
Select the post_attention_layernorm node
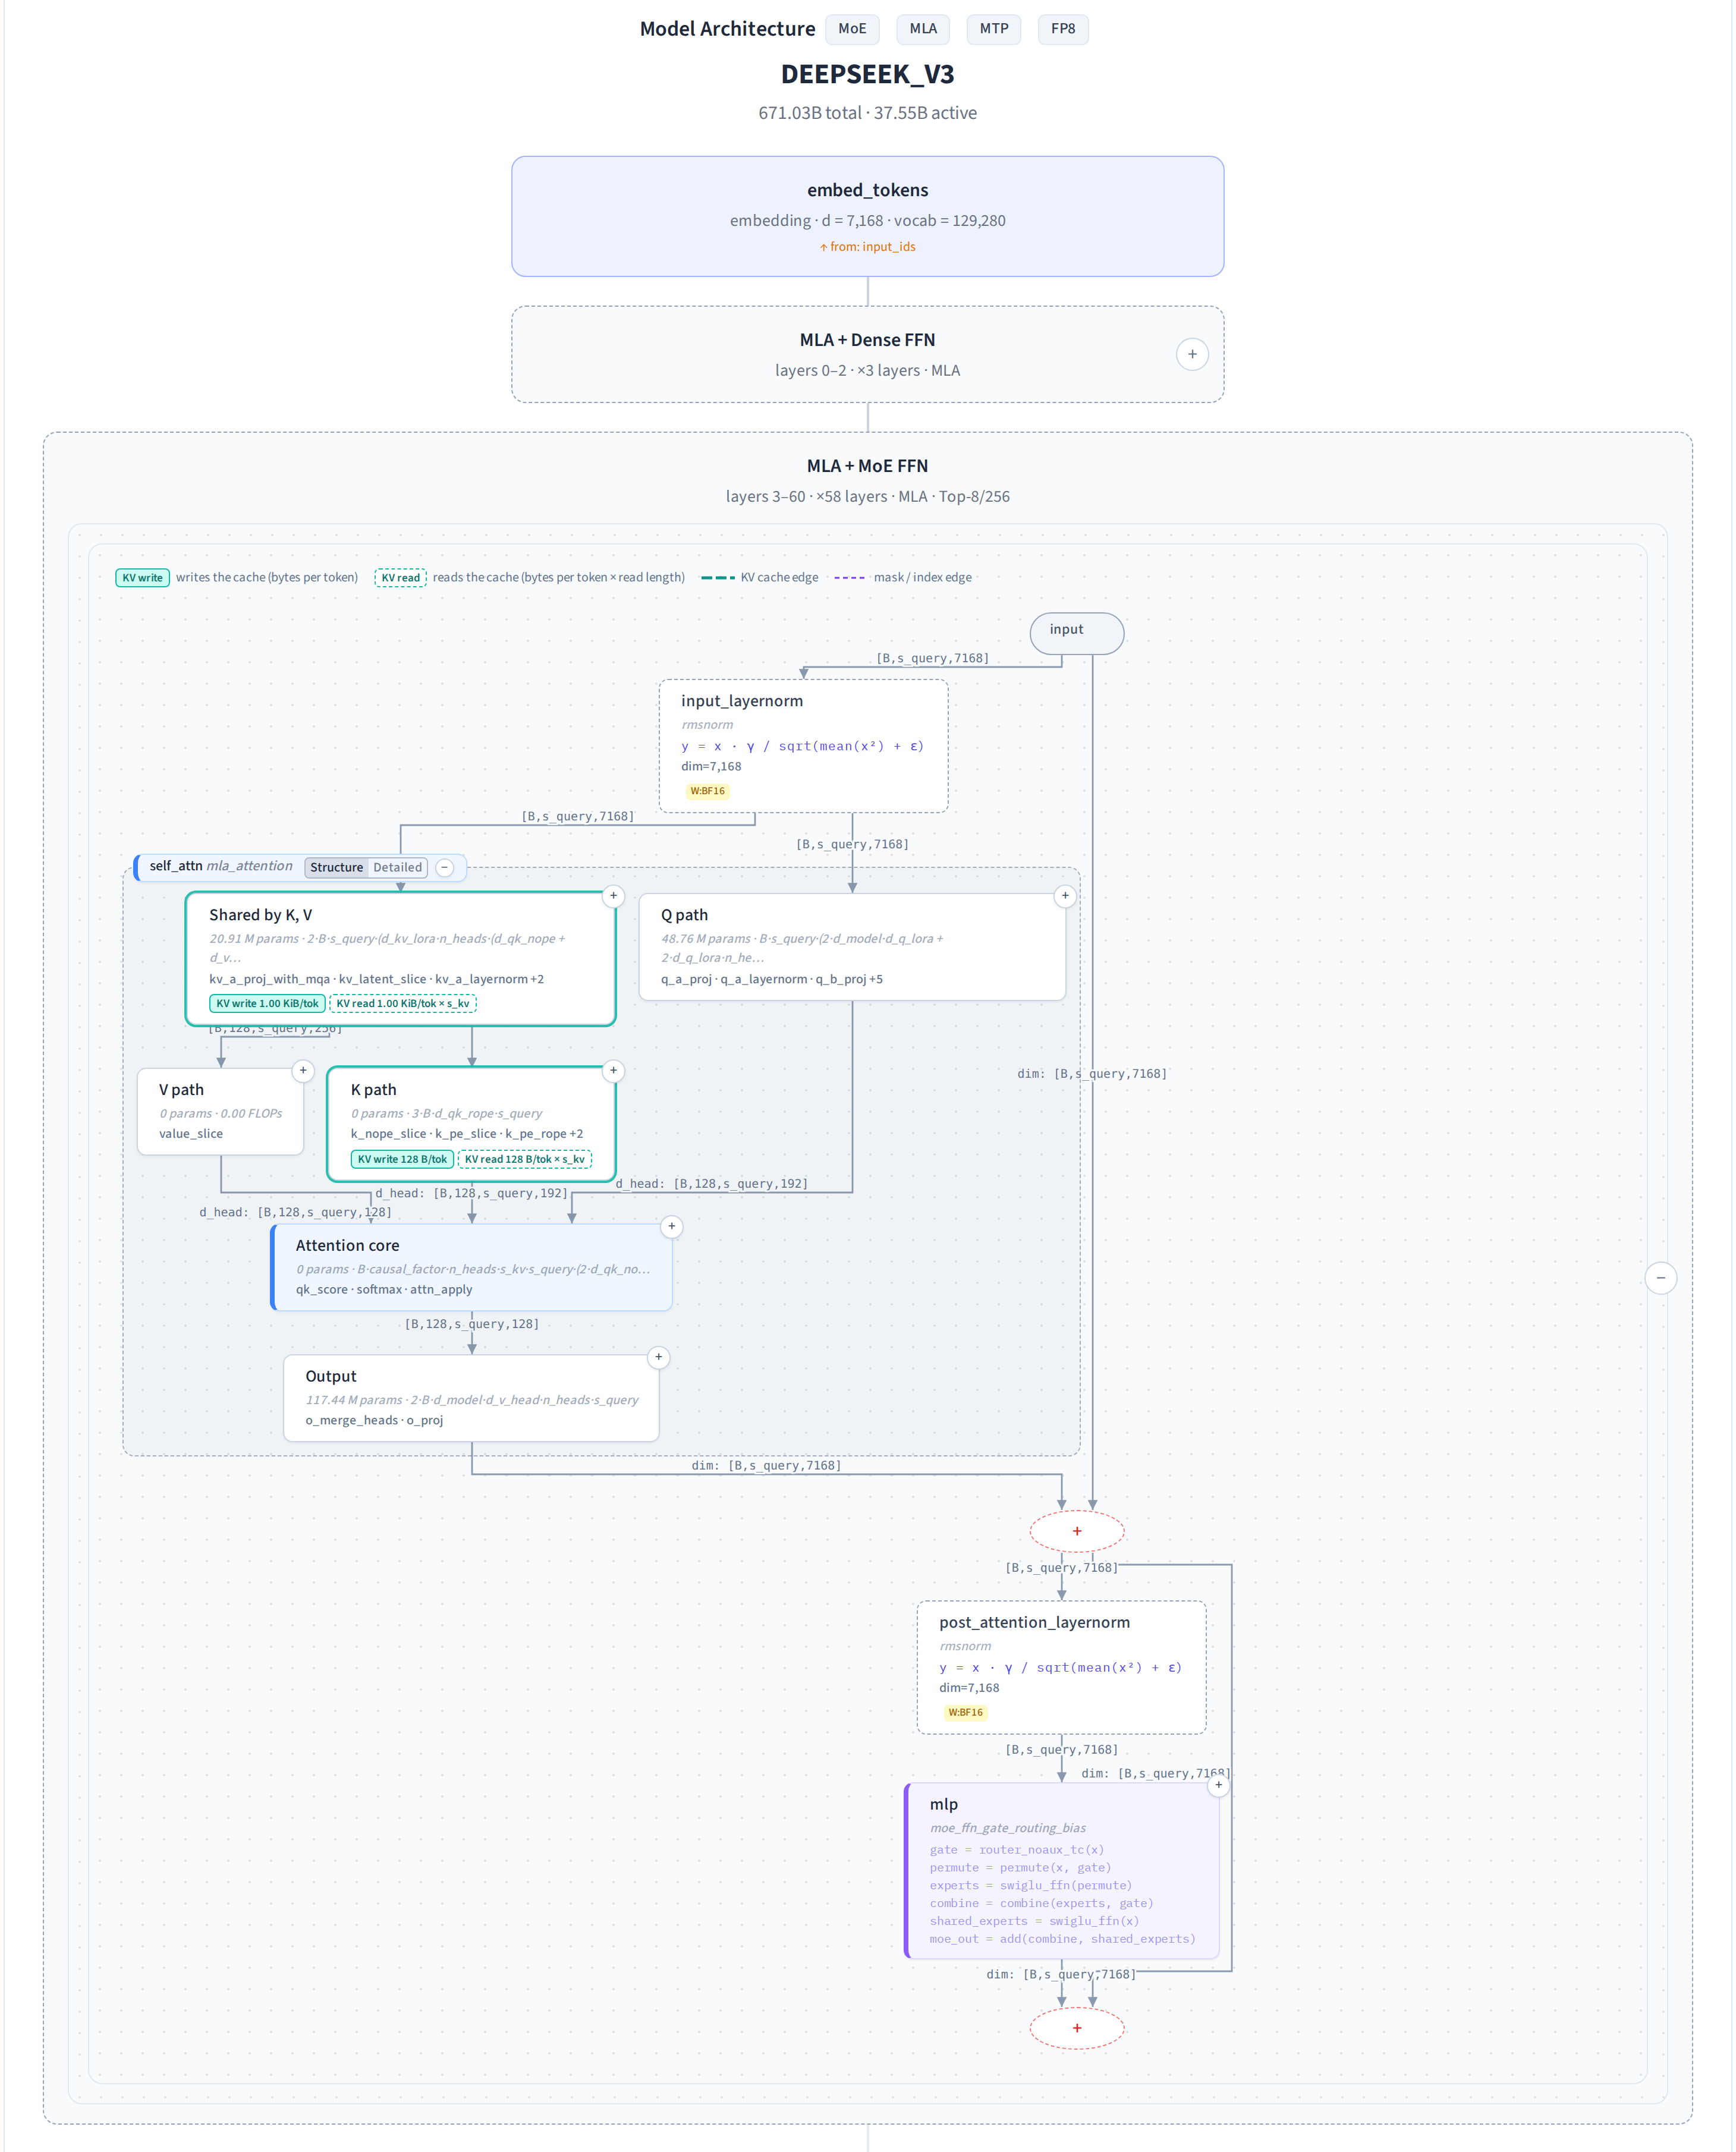tap(1061, 1667)
